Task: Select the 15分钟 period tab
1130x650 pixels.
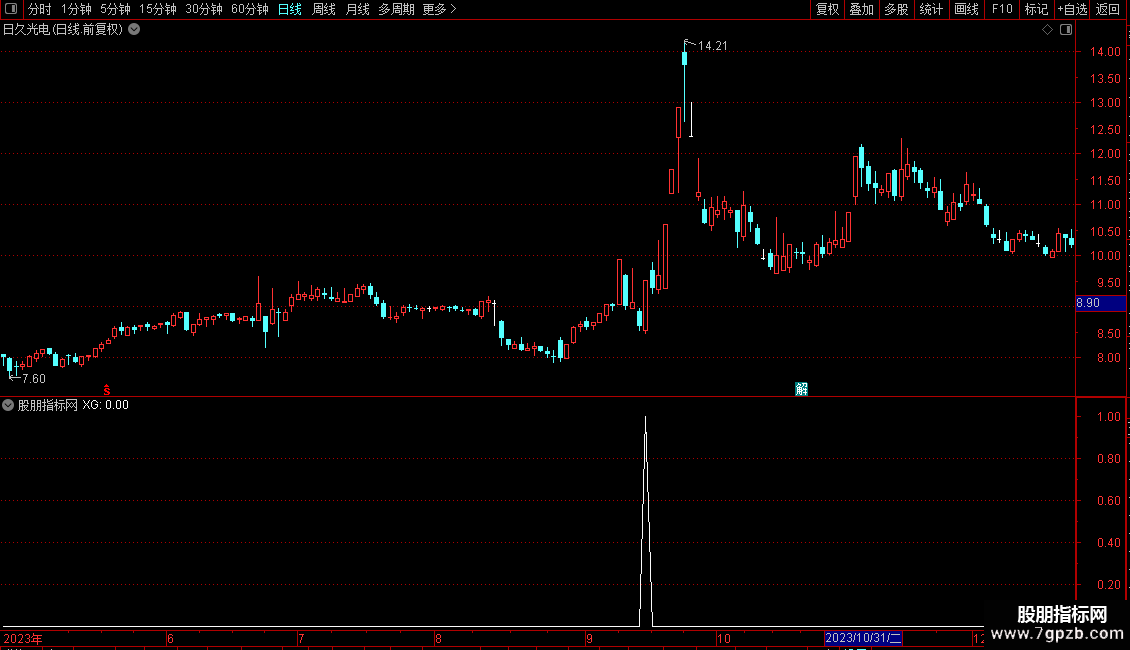Action: coord(158,9)
